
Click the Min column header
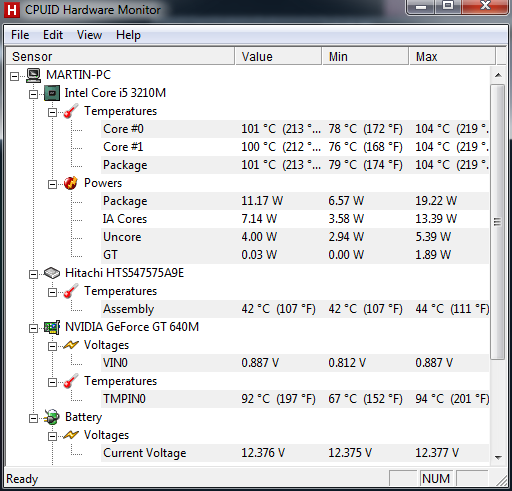click(x=366, y=56)
